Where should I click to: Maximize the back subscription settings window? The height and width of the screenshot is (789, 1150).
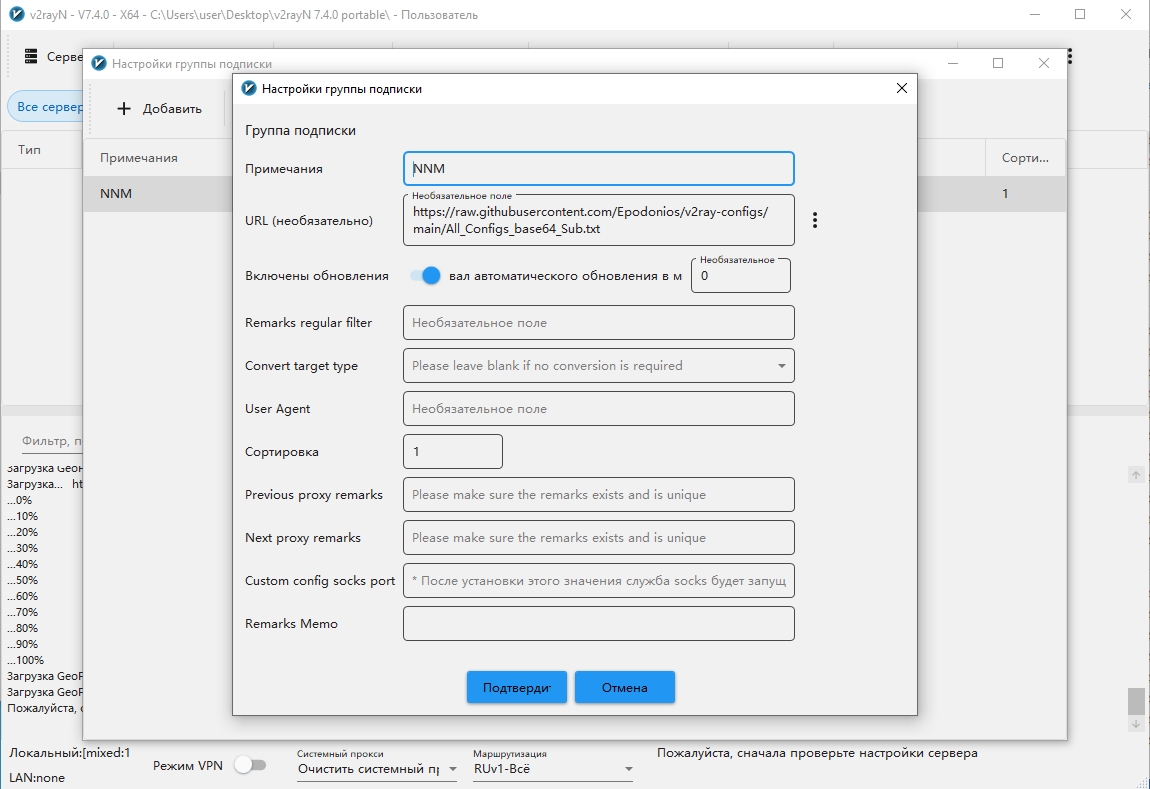998,63
